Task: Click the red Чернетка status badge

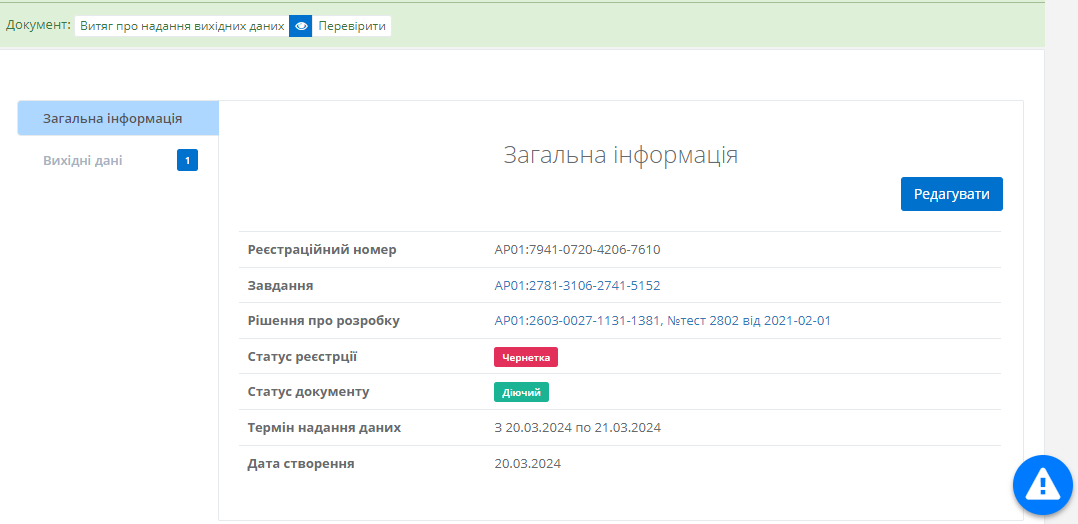Action: (525, 357)
